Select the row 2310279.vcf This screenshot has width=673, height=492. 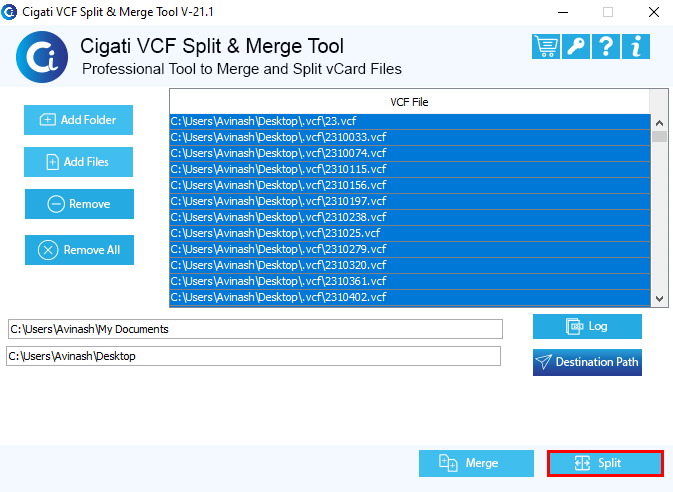tap(410, 249)
